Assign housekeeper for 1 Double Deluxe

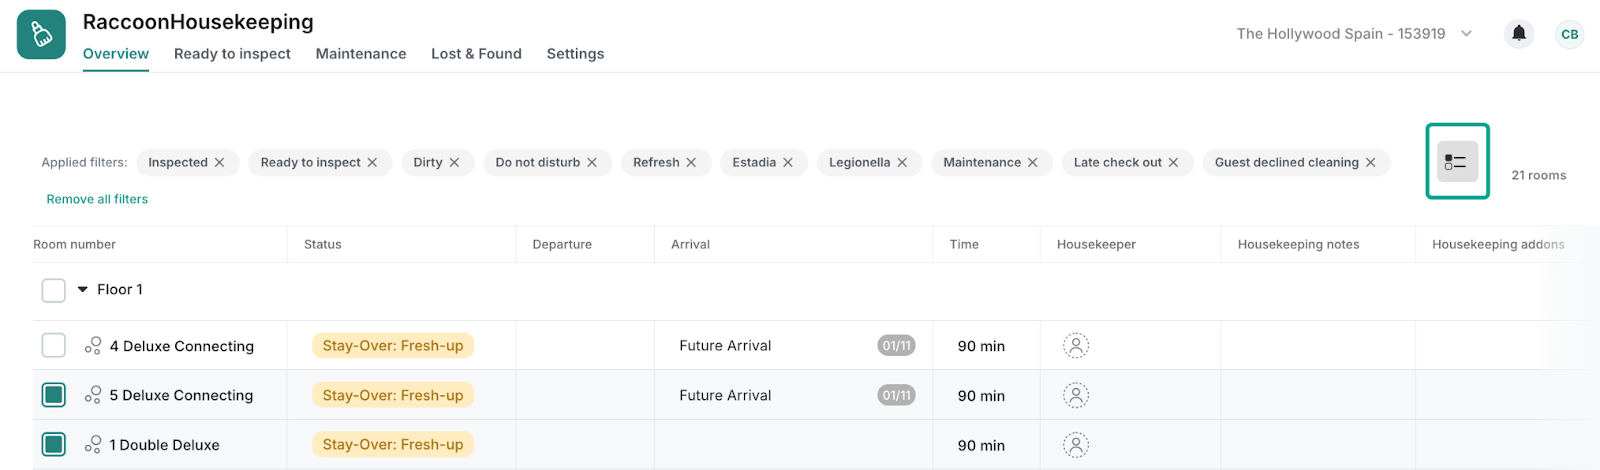[1076, 445]
